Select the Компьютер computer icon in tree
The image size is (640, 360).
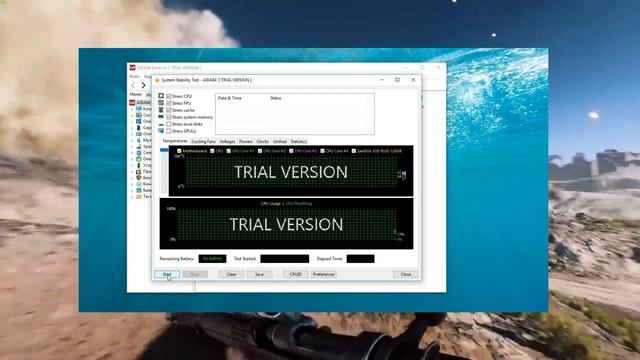tap(139, 109)
